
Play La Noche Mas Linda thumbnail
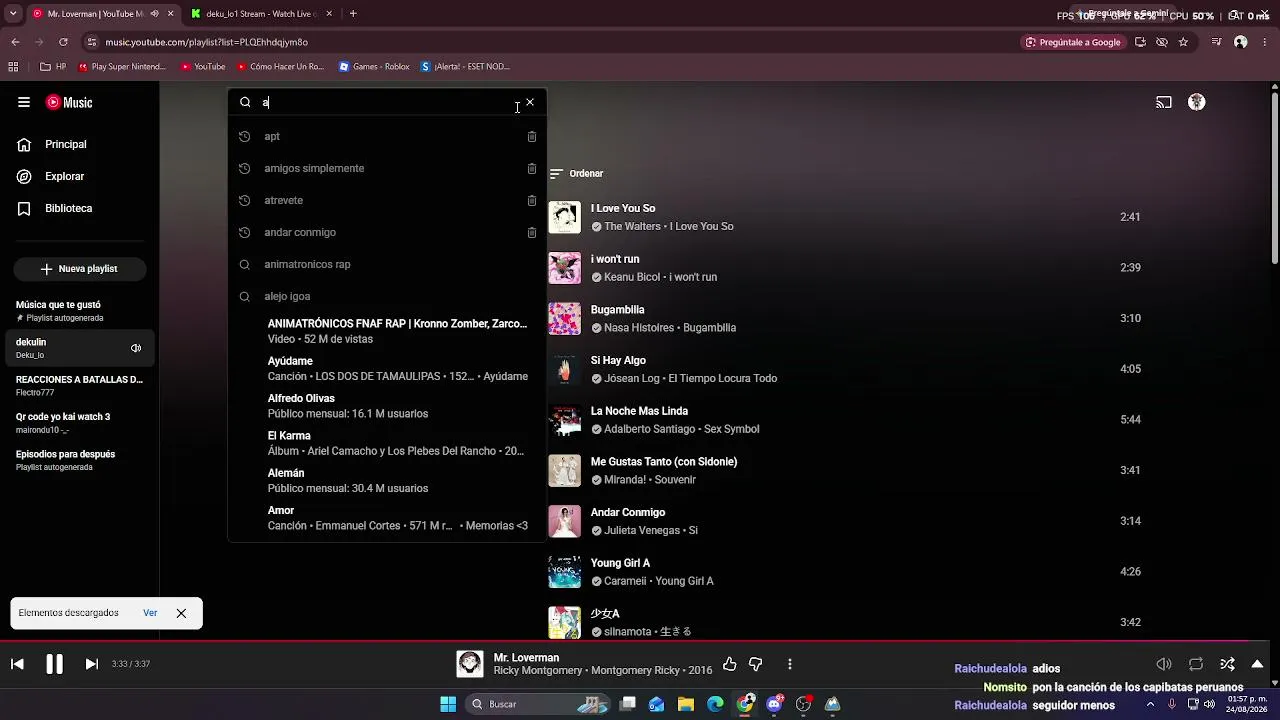pyautogui.click(x=565, y=420)
